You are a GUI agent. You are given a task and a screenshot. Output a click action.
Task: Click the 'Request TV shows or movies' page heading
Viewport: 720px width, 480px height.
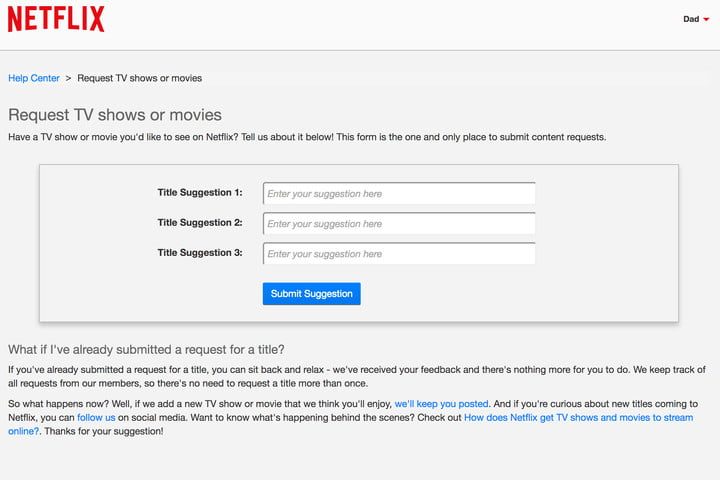(115, 115)
